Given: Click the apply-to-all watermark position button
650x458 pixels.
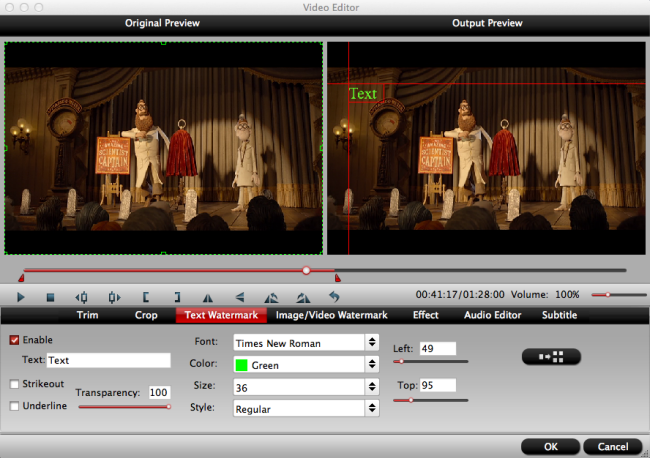Looking at the screenshot, I should [x=551, y=356].
